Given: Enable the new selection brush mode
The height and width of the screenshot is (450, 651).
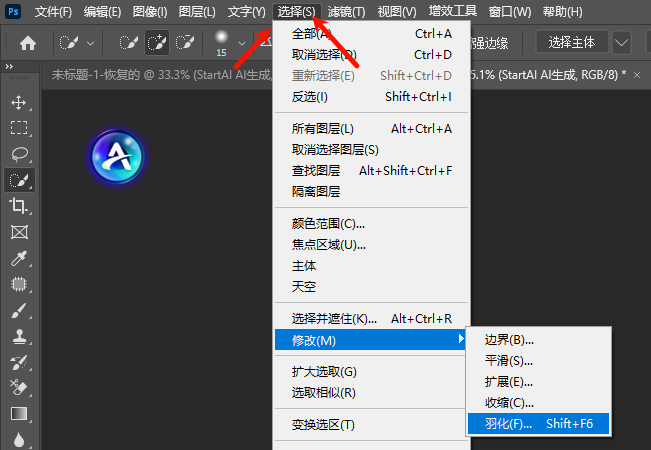Looking at the screenshot, I should [x=129, y=43].
